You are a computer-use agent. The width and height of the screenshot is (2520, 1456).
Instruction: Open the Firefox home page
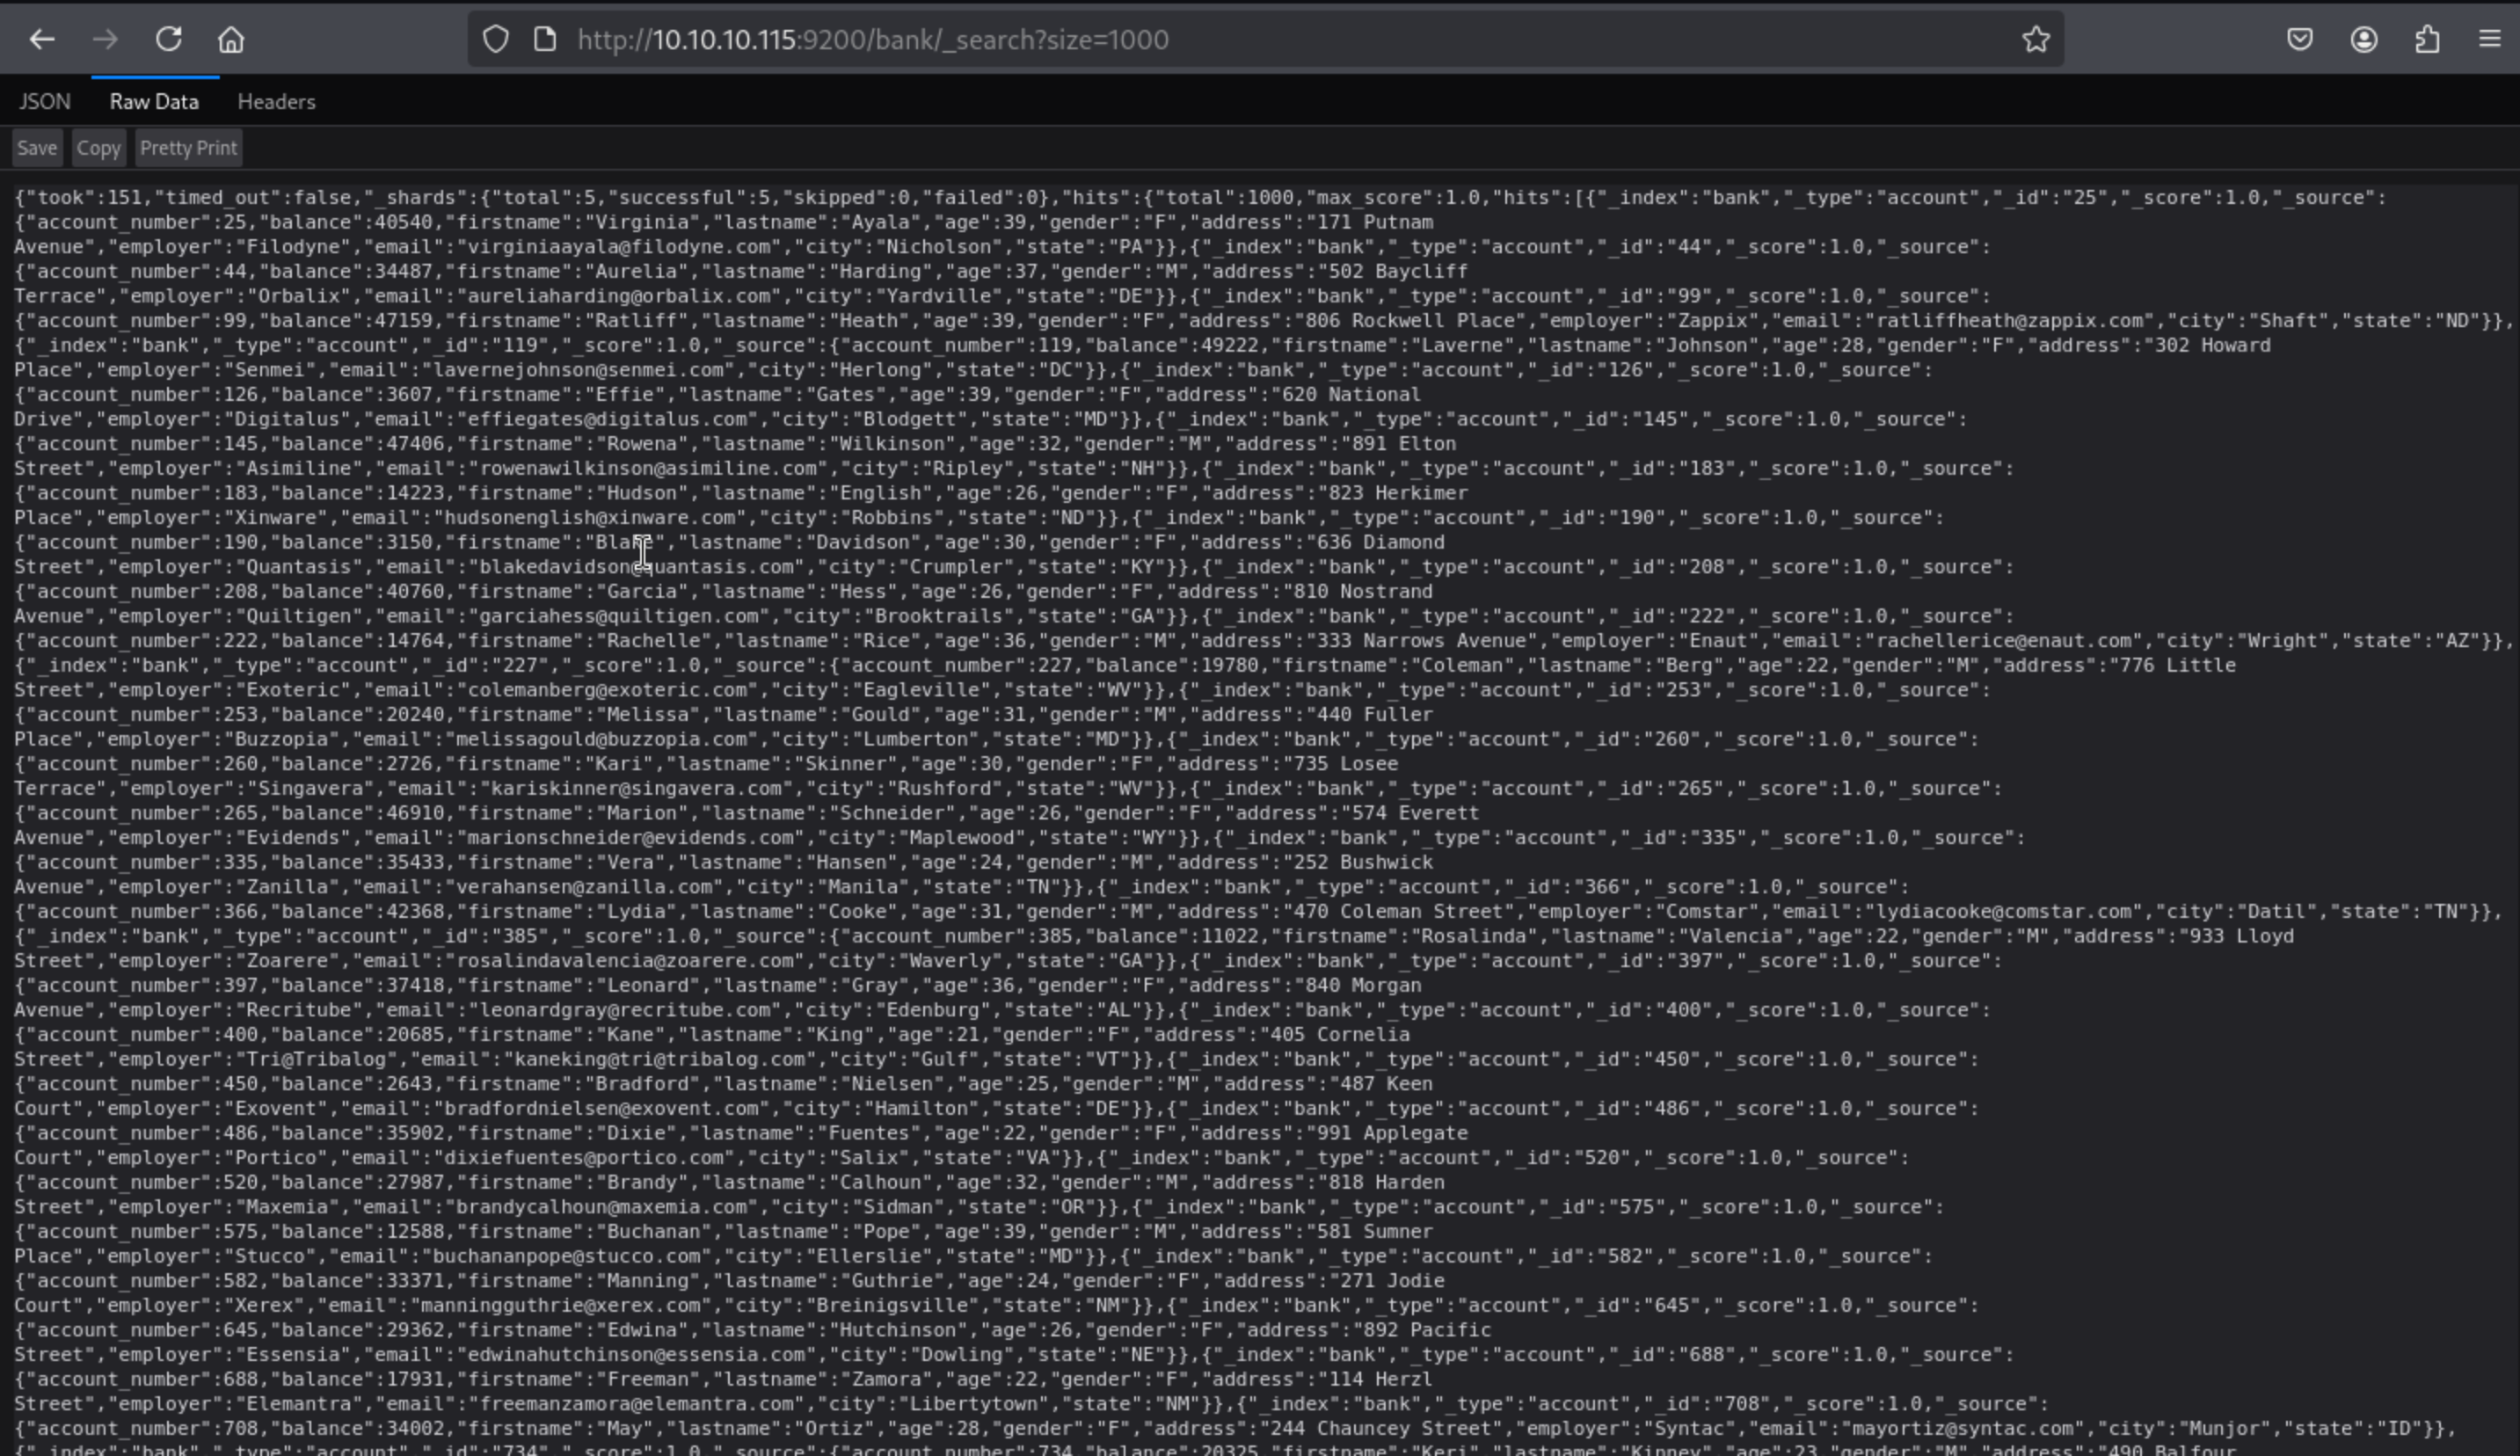[x=231, y=40]
